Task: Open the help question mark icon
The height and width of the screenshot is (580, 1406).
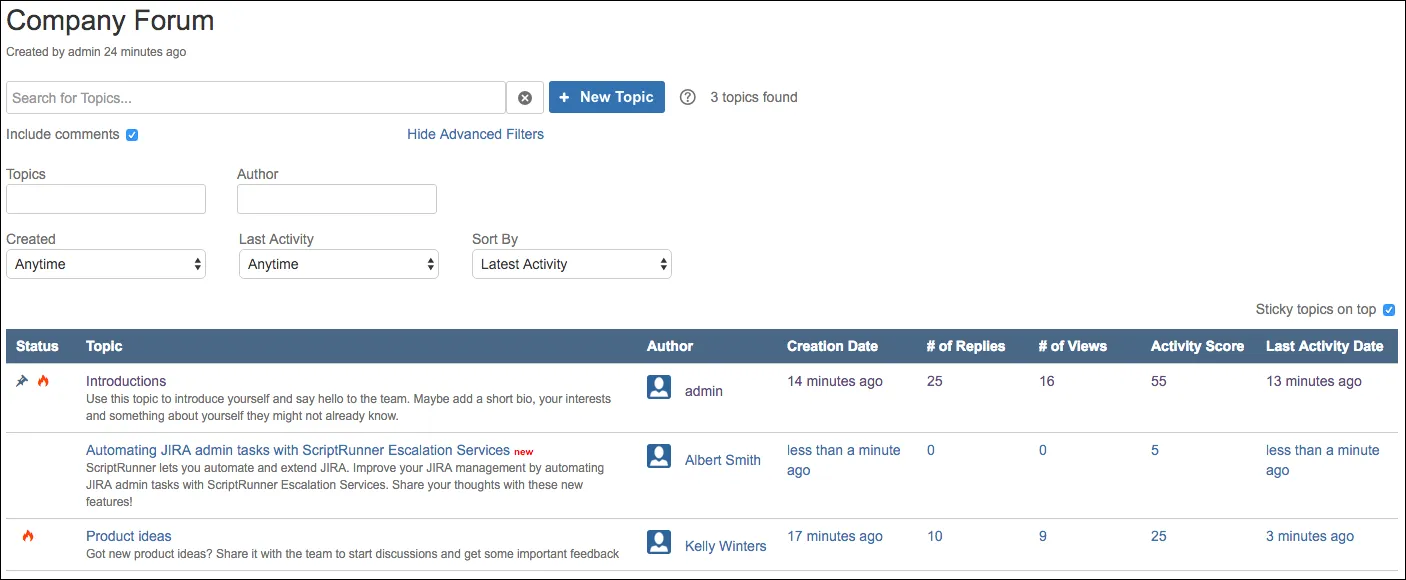Action: 687,97
